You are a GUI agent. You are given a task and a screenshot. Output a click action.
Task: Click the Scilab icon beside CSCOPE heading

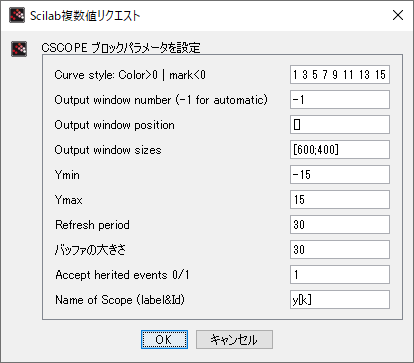click(19, 49)
